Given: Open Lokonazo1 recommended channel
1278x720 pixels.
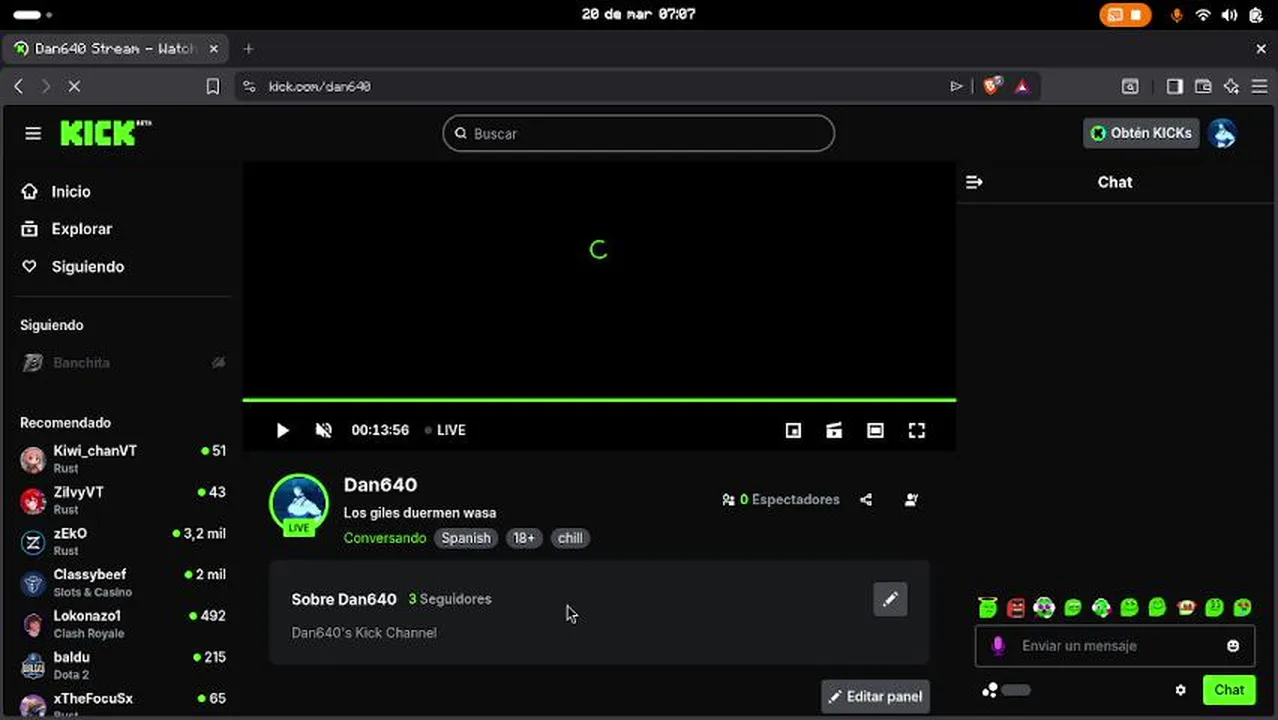Looking at the screenshot, I should pos(123,624).
